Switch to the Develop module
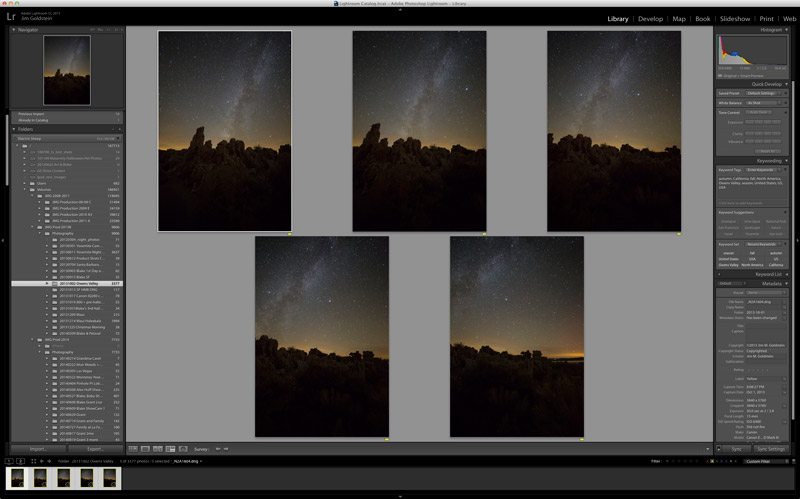This screenshot has height=499, width=800. pos(651,19)
